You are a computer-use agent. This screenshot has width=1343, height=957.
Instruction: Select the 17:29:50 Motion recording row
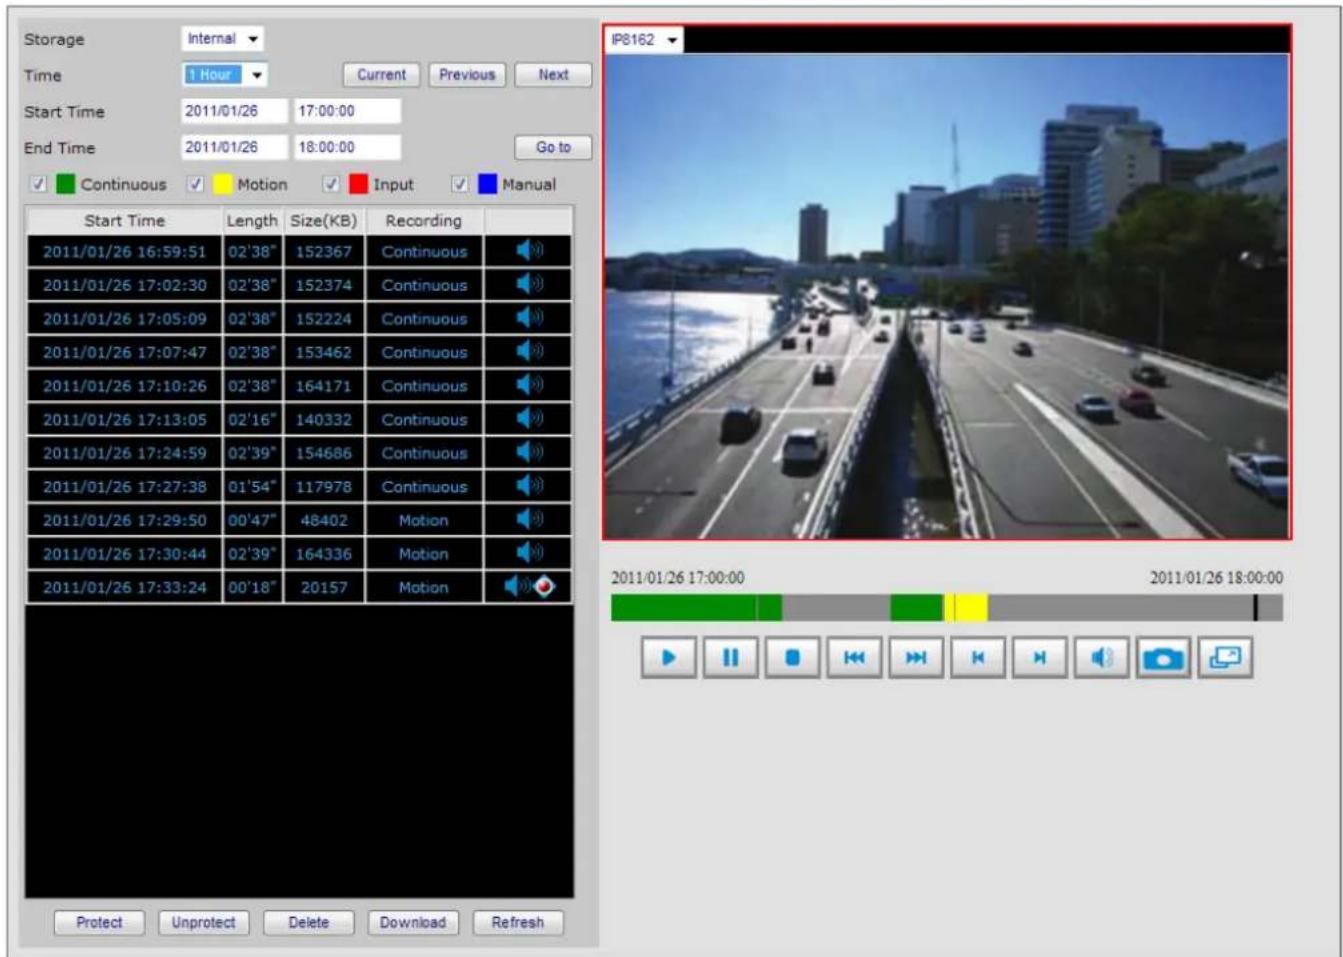pyautogui.click(x=299, y=520)
